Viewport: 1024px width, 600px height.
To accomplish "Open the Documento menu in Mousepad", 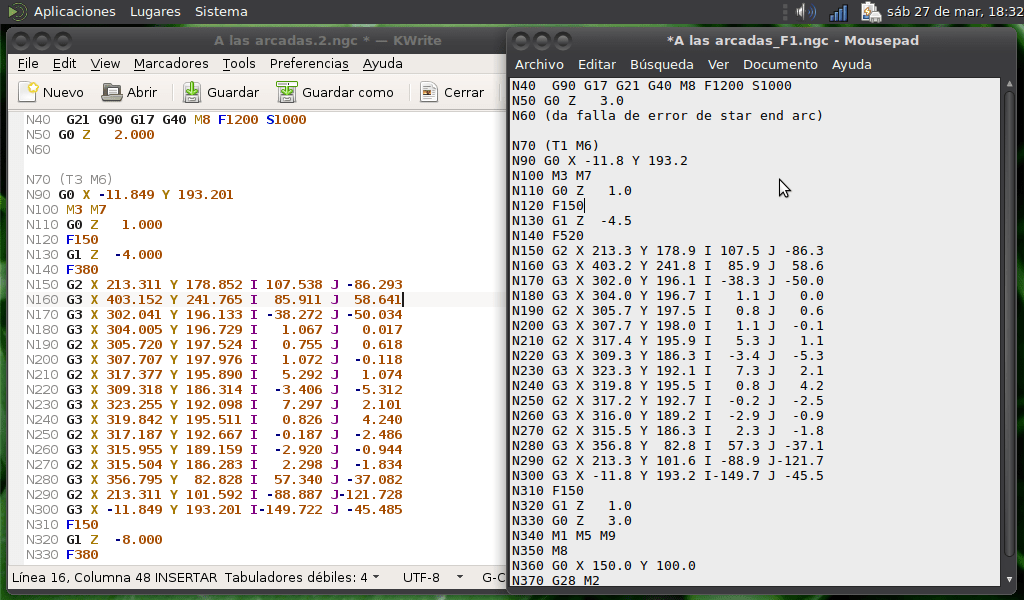I will [780, 64].
